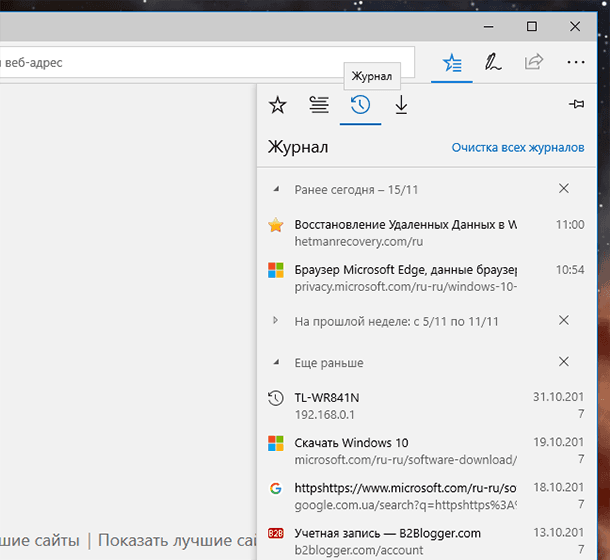
Task: Click the 'Журнал' pane heading
Action: (x=298, y=147)
